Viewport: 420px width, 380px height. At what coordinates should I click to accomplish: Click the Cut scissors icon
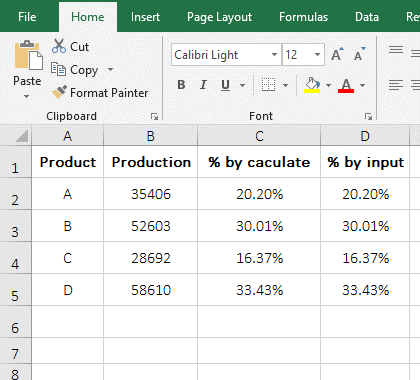(x=59, y=46)
